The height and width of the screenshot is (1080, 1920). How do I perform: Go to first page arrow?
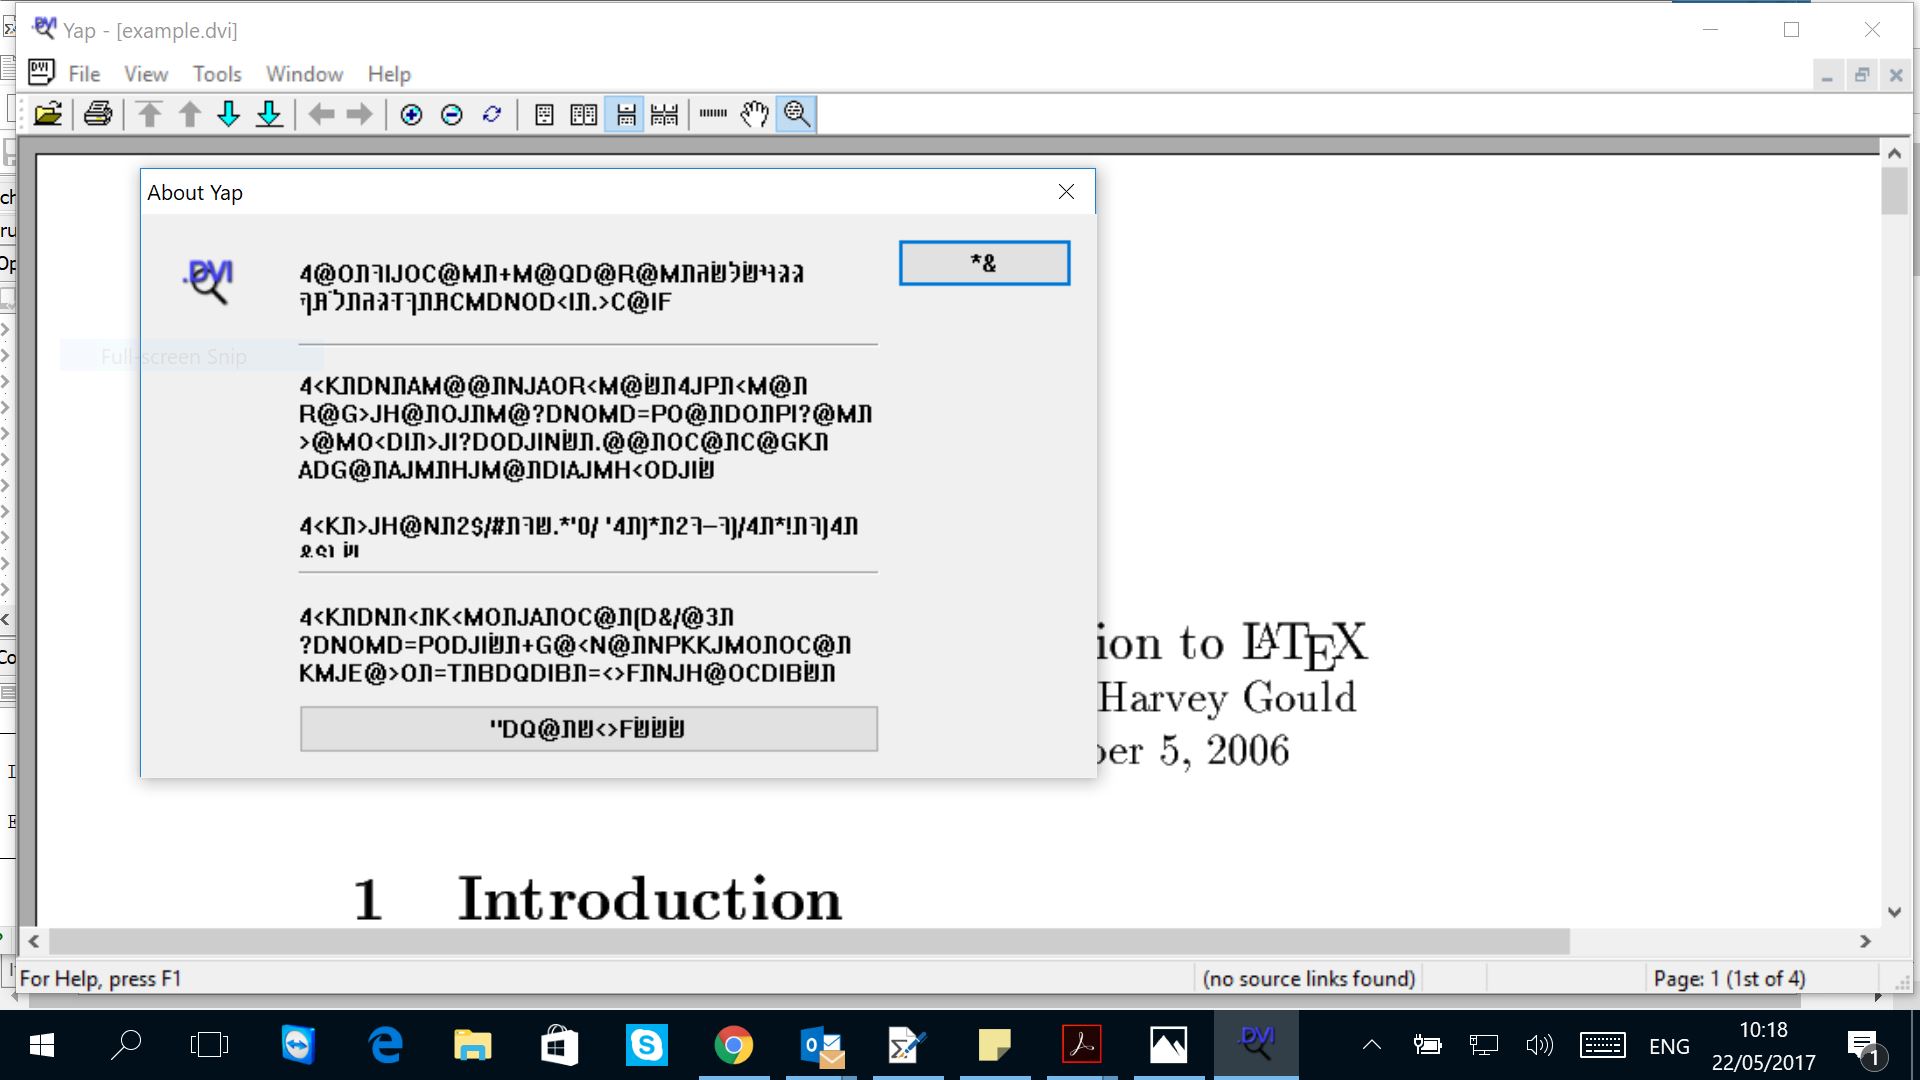coord(150,114)
